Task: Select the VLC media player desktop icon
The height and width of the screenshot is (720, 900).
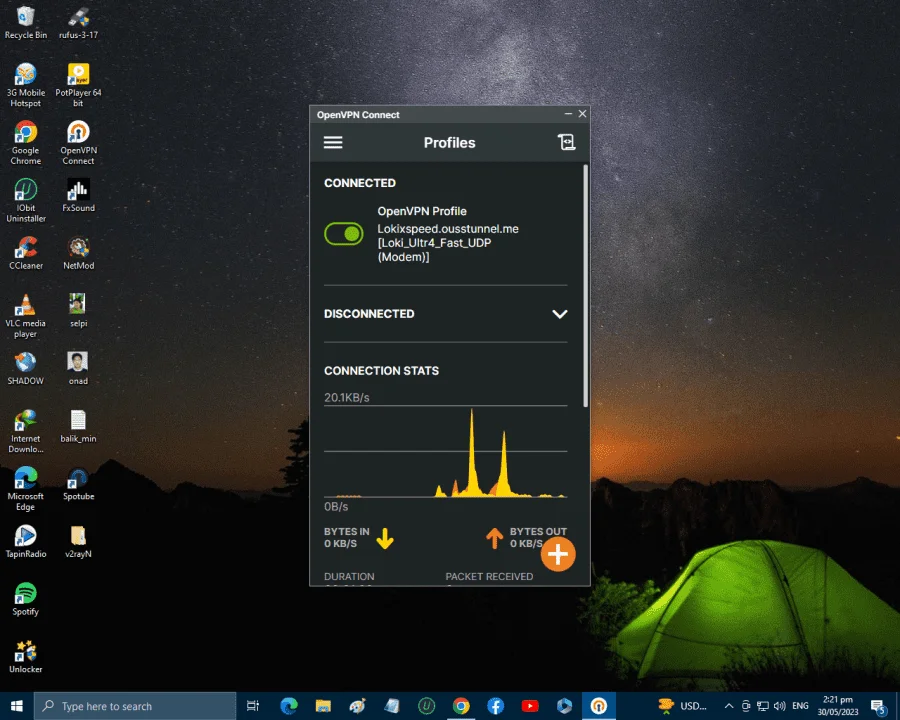Action: pyautogui.click(x=25, y=316)
